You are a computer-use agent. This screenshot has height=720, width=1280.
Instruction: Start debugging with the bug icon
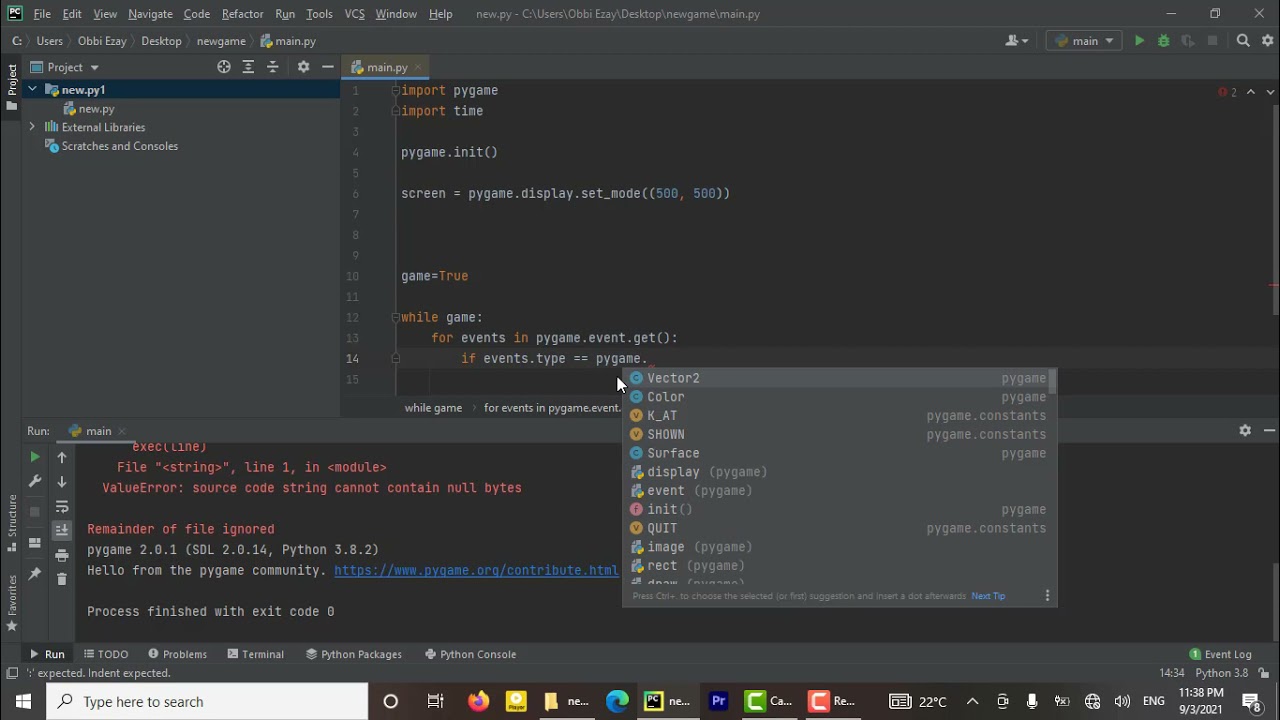click(x=1163, y=41)
